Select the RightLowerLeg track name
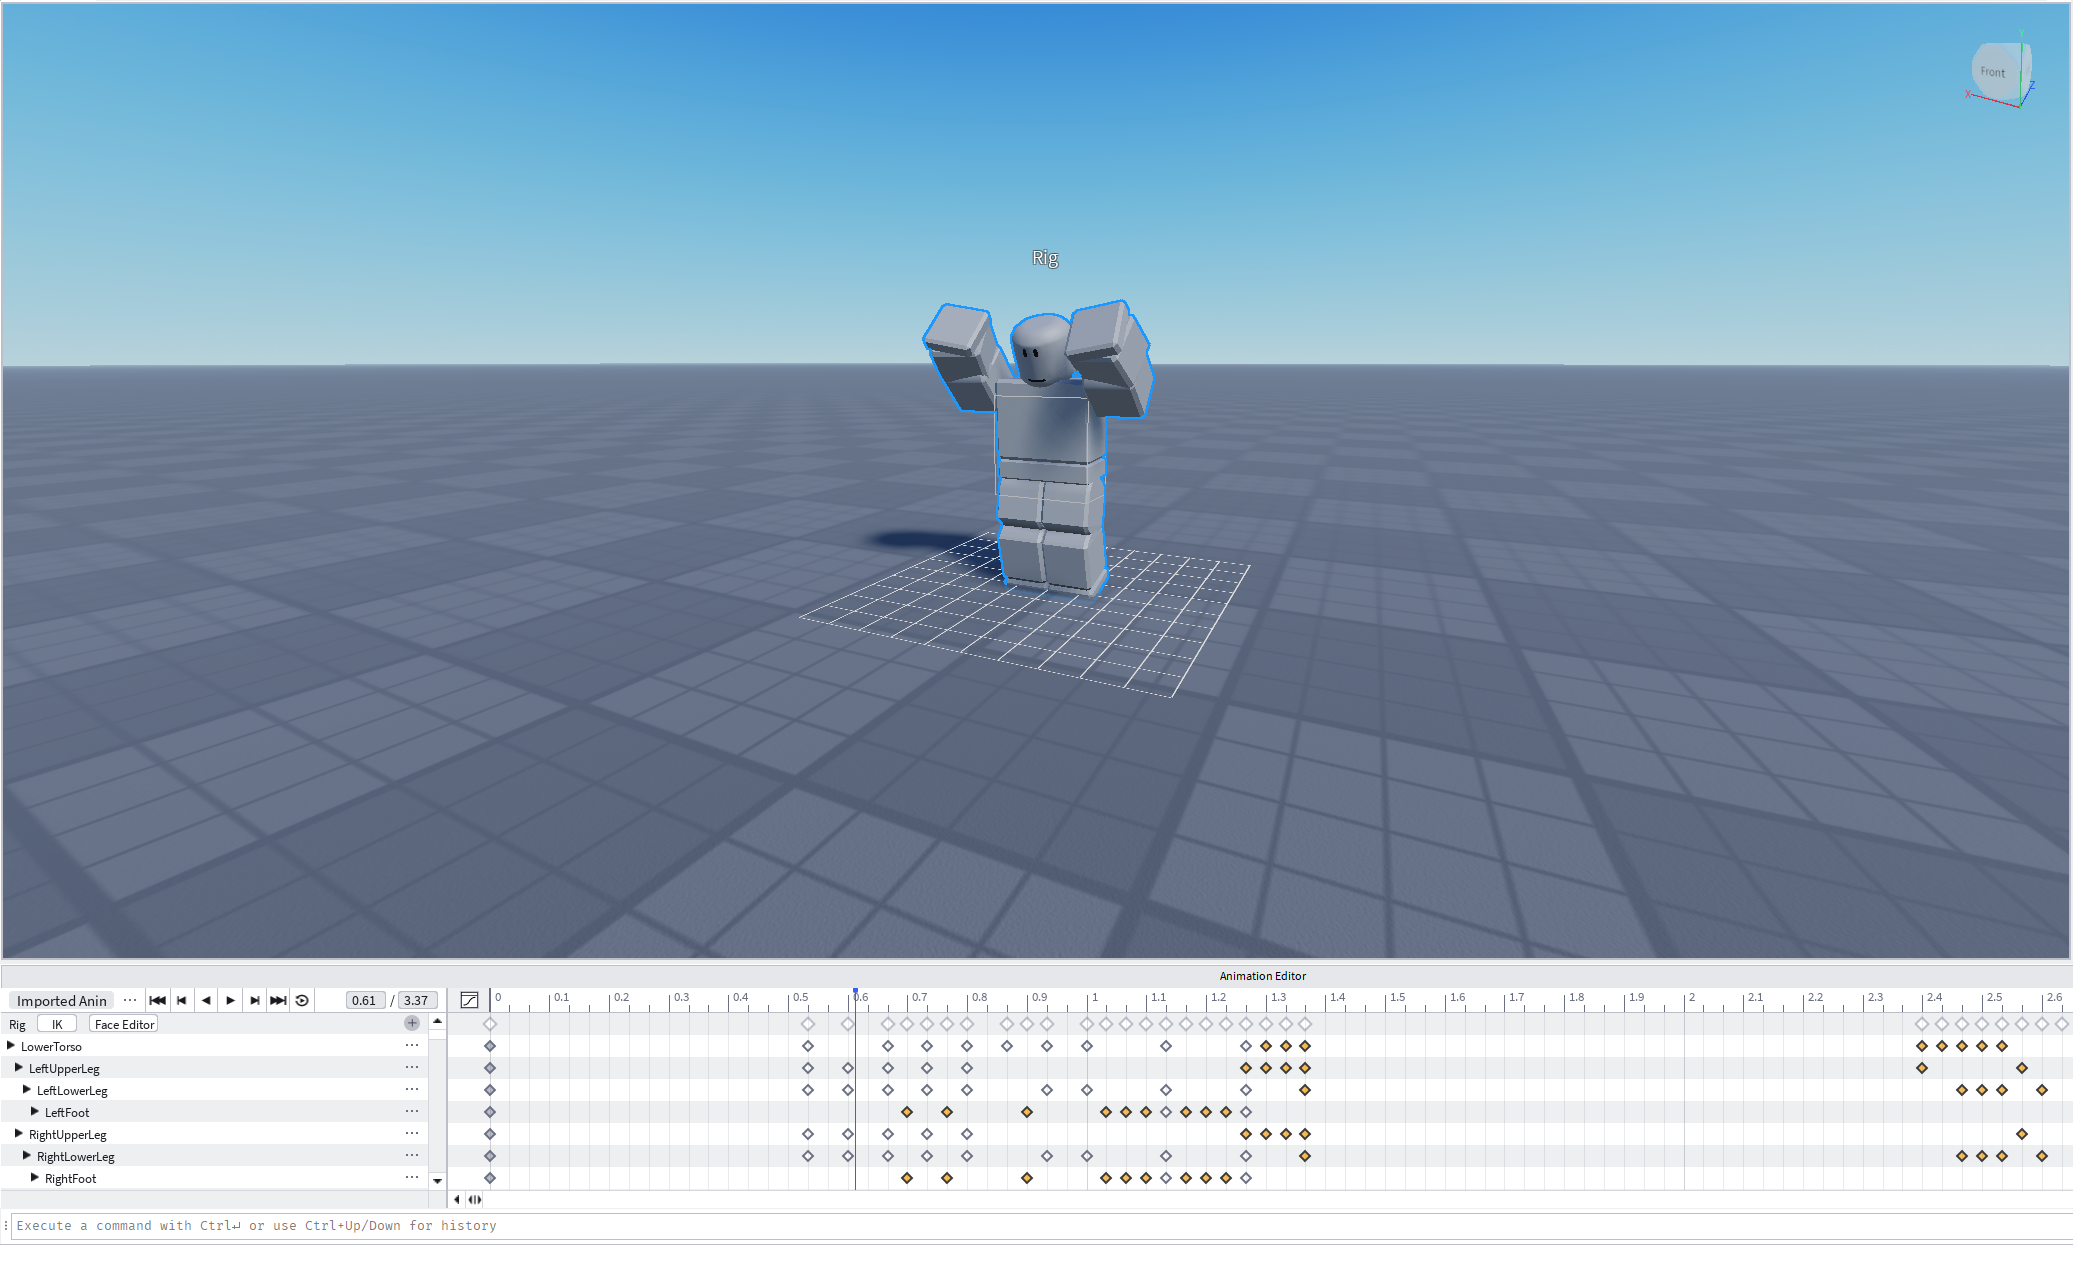The width and height of the screenshot is (2073, 1275). pyautogui.click(x=76, y=1157)
